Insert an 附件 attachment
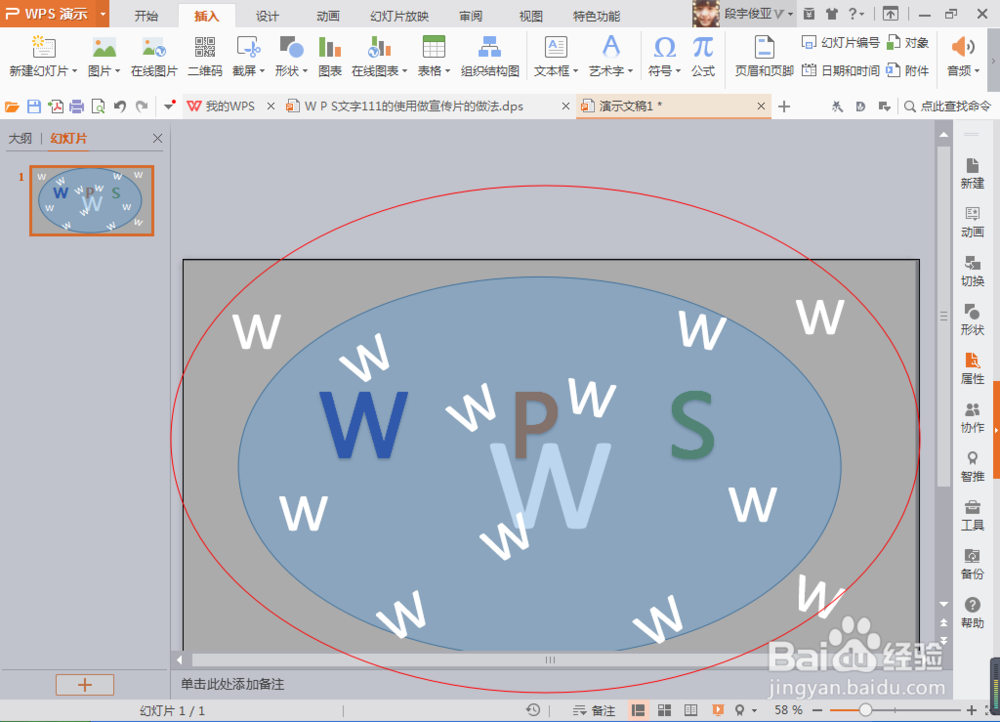Screen dimensions: 1000x722 tap(908, 70)
